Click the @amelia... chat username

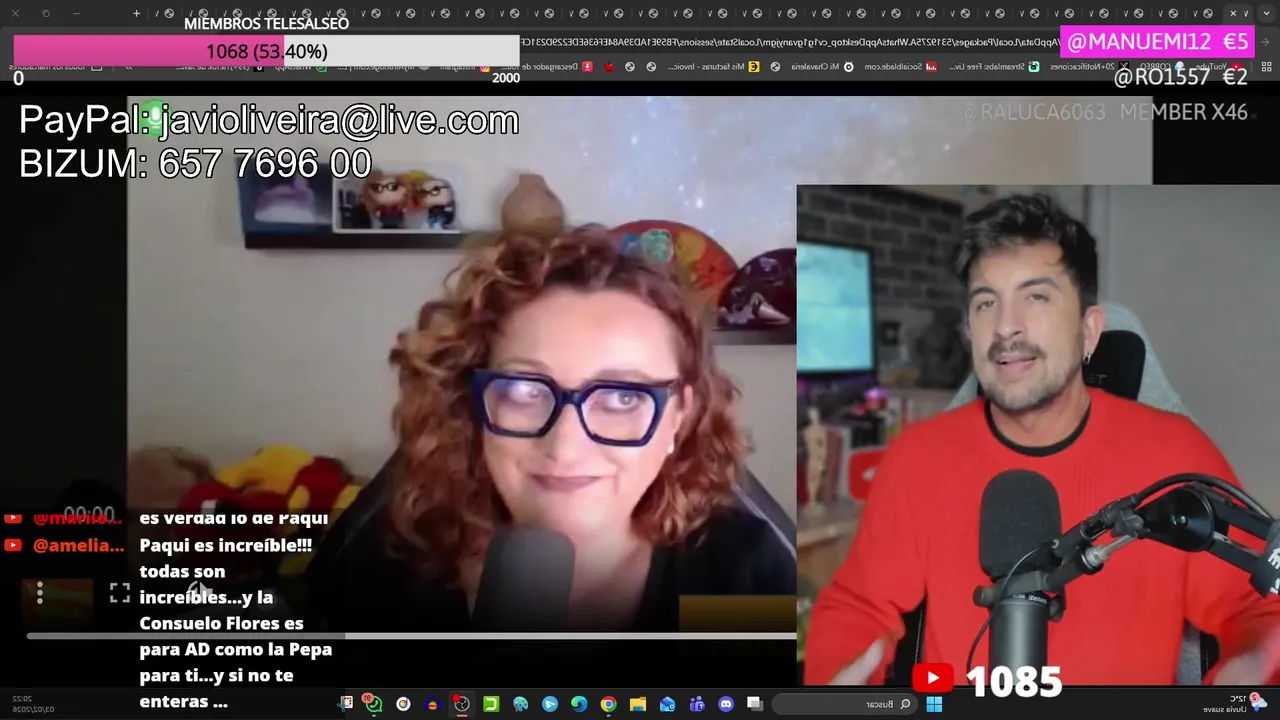click(78, 545)
